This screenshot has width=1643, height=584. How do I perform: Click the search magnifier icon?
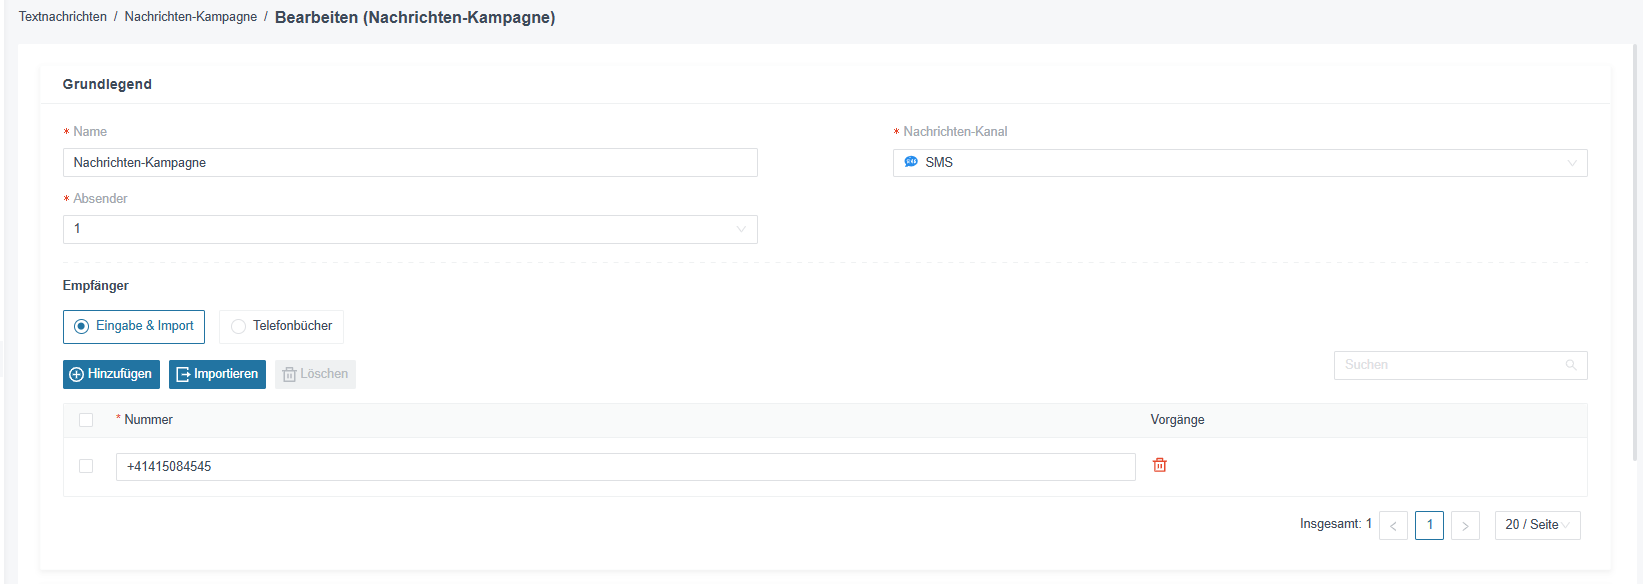(1571, 365)
